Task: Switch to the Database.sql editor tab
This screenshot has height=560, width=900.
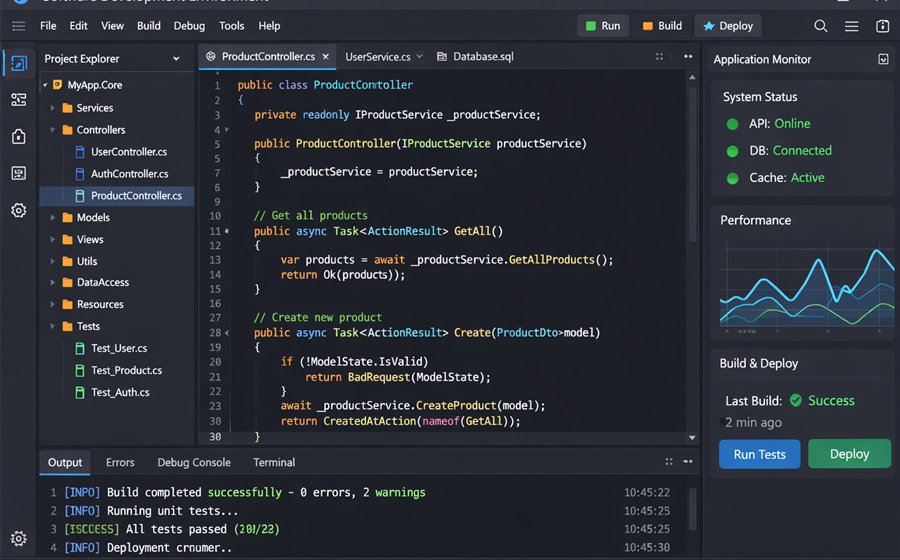Action: pos(475,57)
